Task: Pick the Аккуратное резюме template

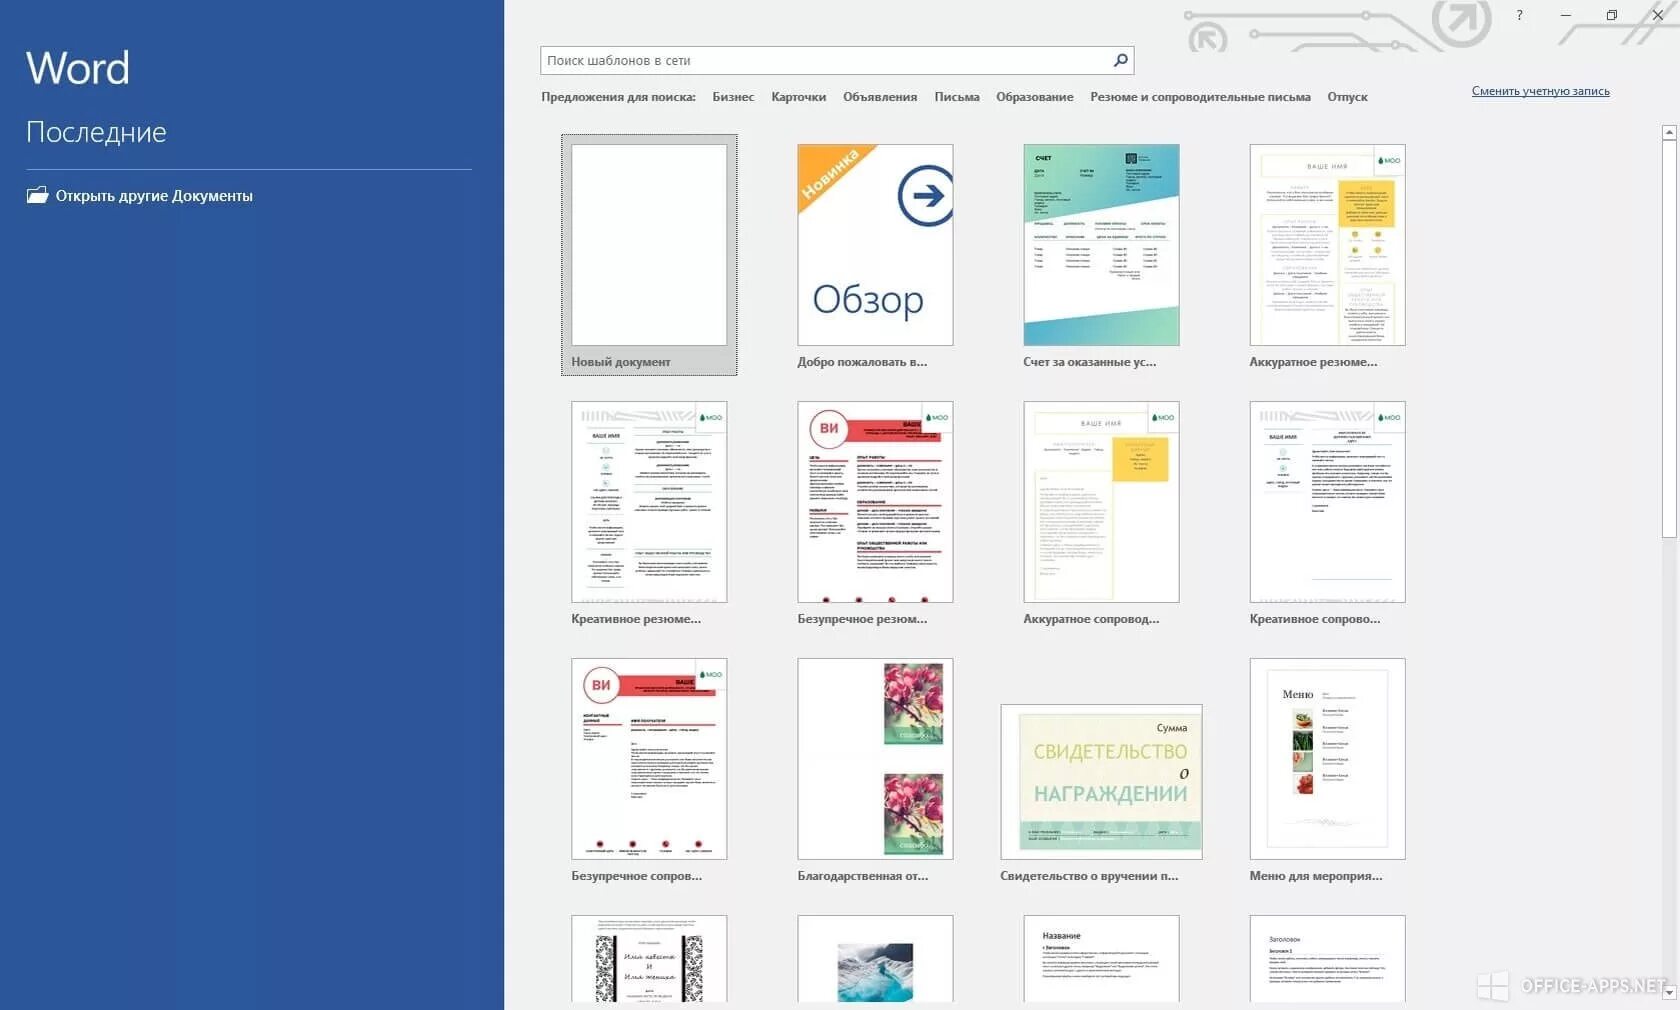Action: pos(1327,255)
